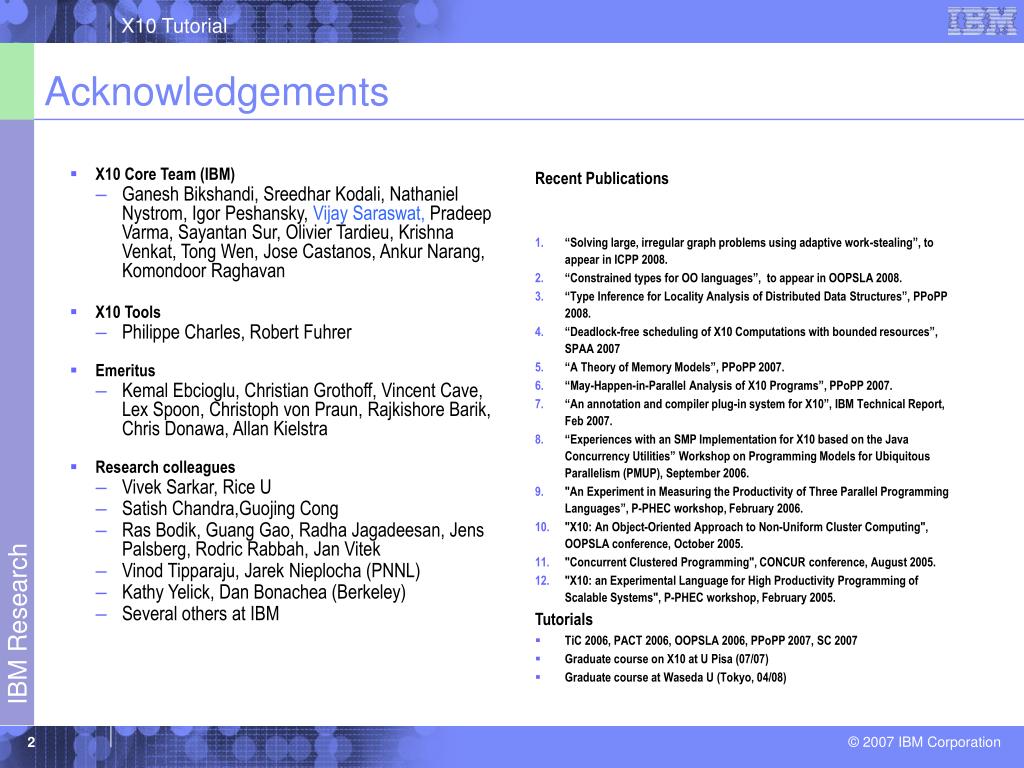Click the slide number 2 in footer

[31, 742]
